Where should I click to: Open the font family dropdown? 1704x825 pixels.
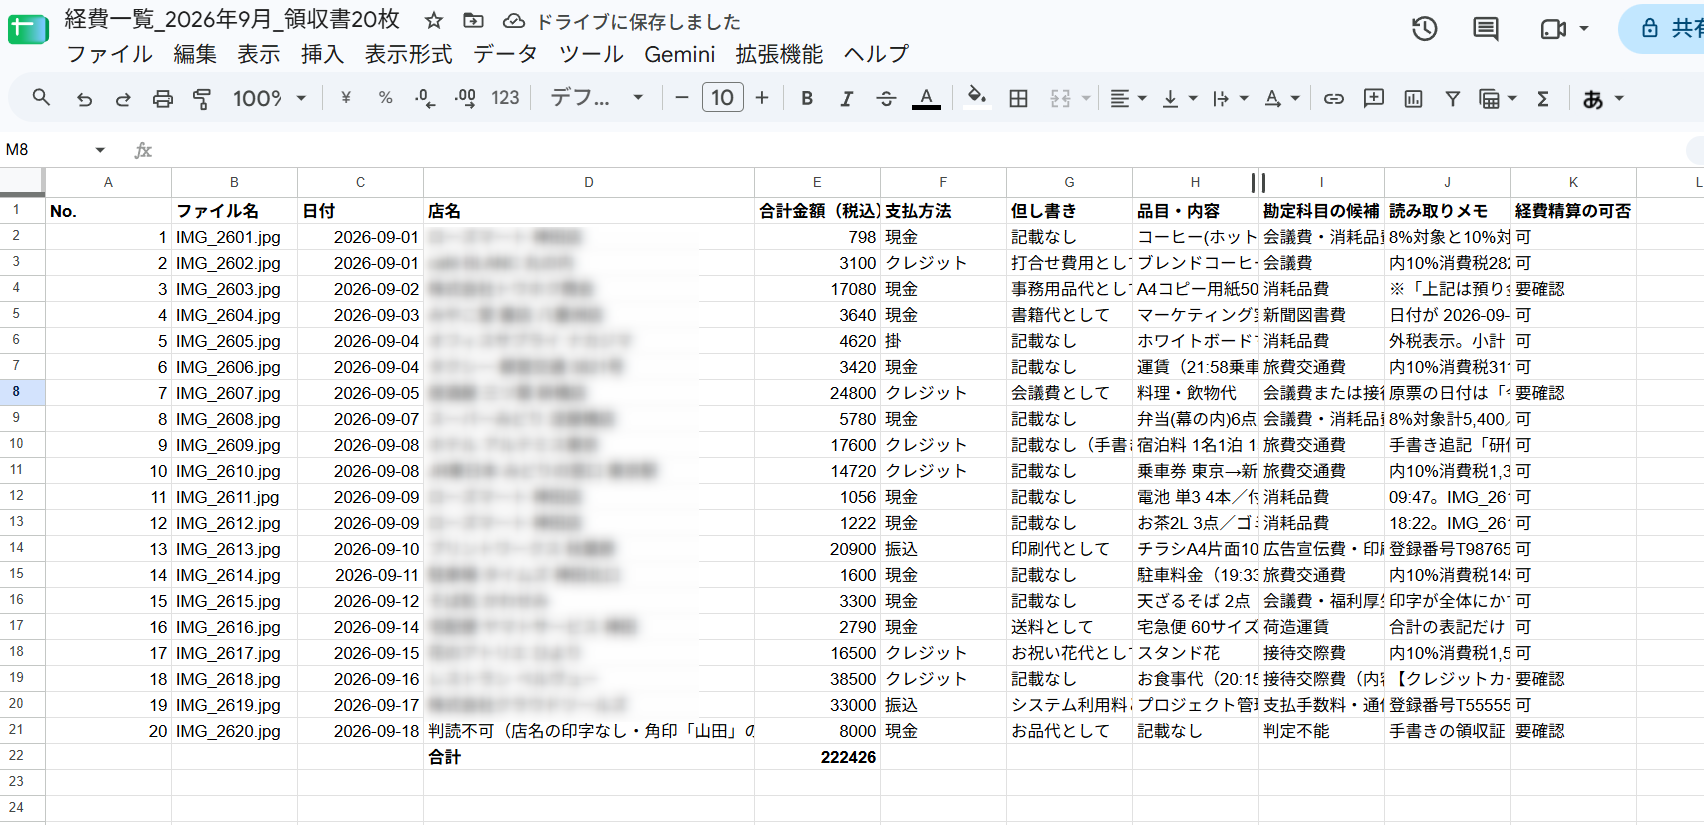point(597,98)
